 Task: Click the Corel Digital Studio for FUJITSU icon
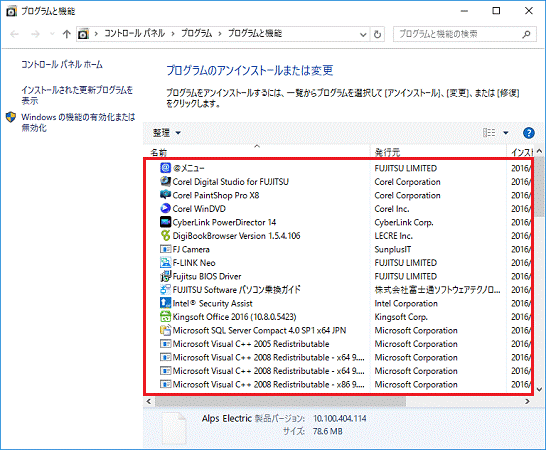[165, 181]
